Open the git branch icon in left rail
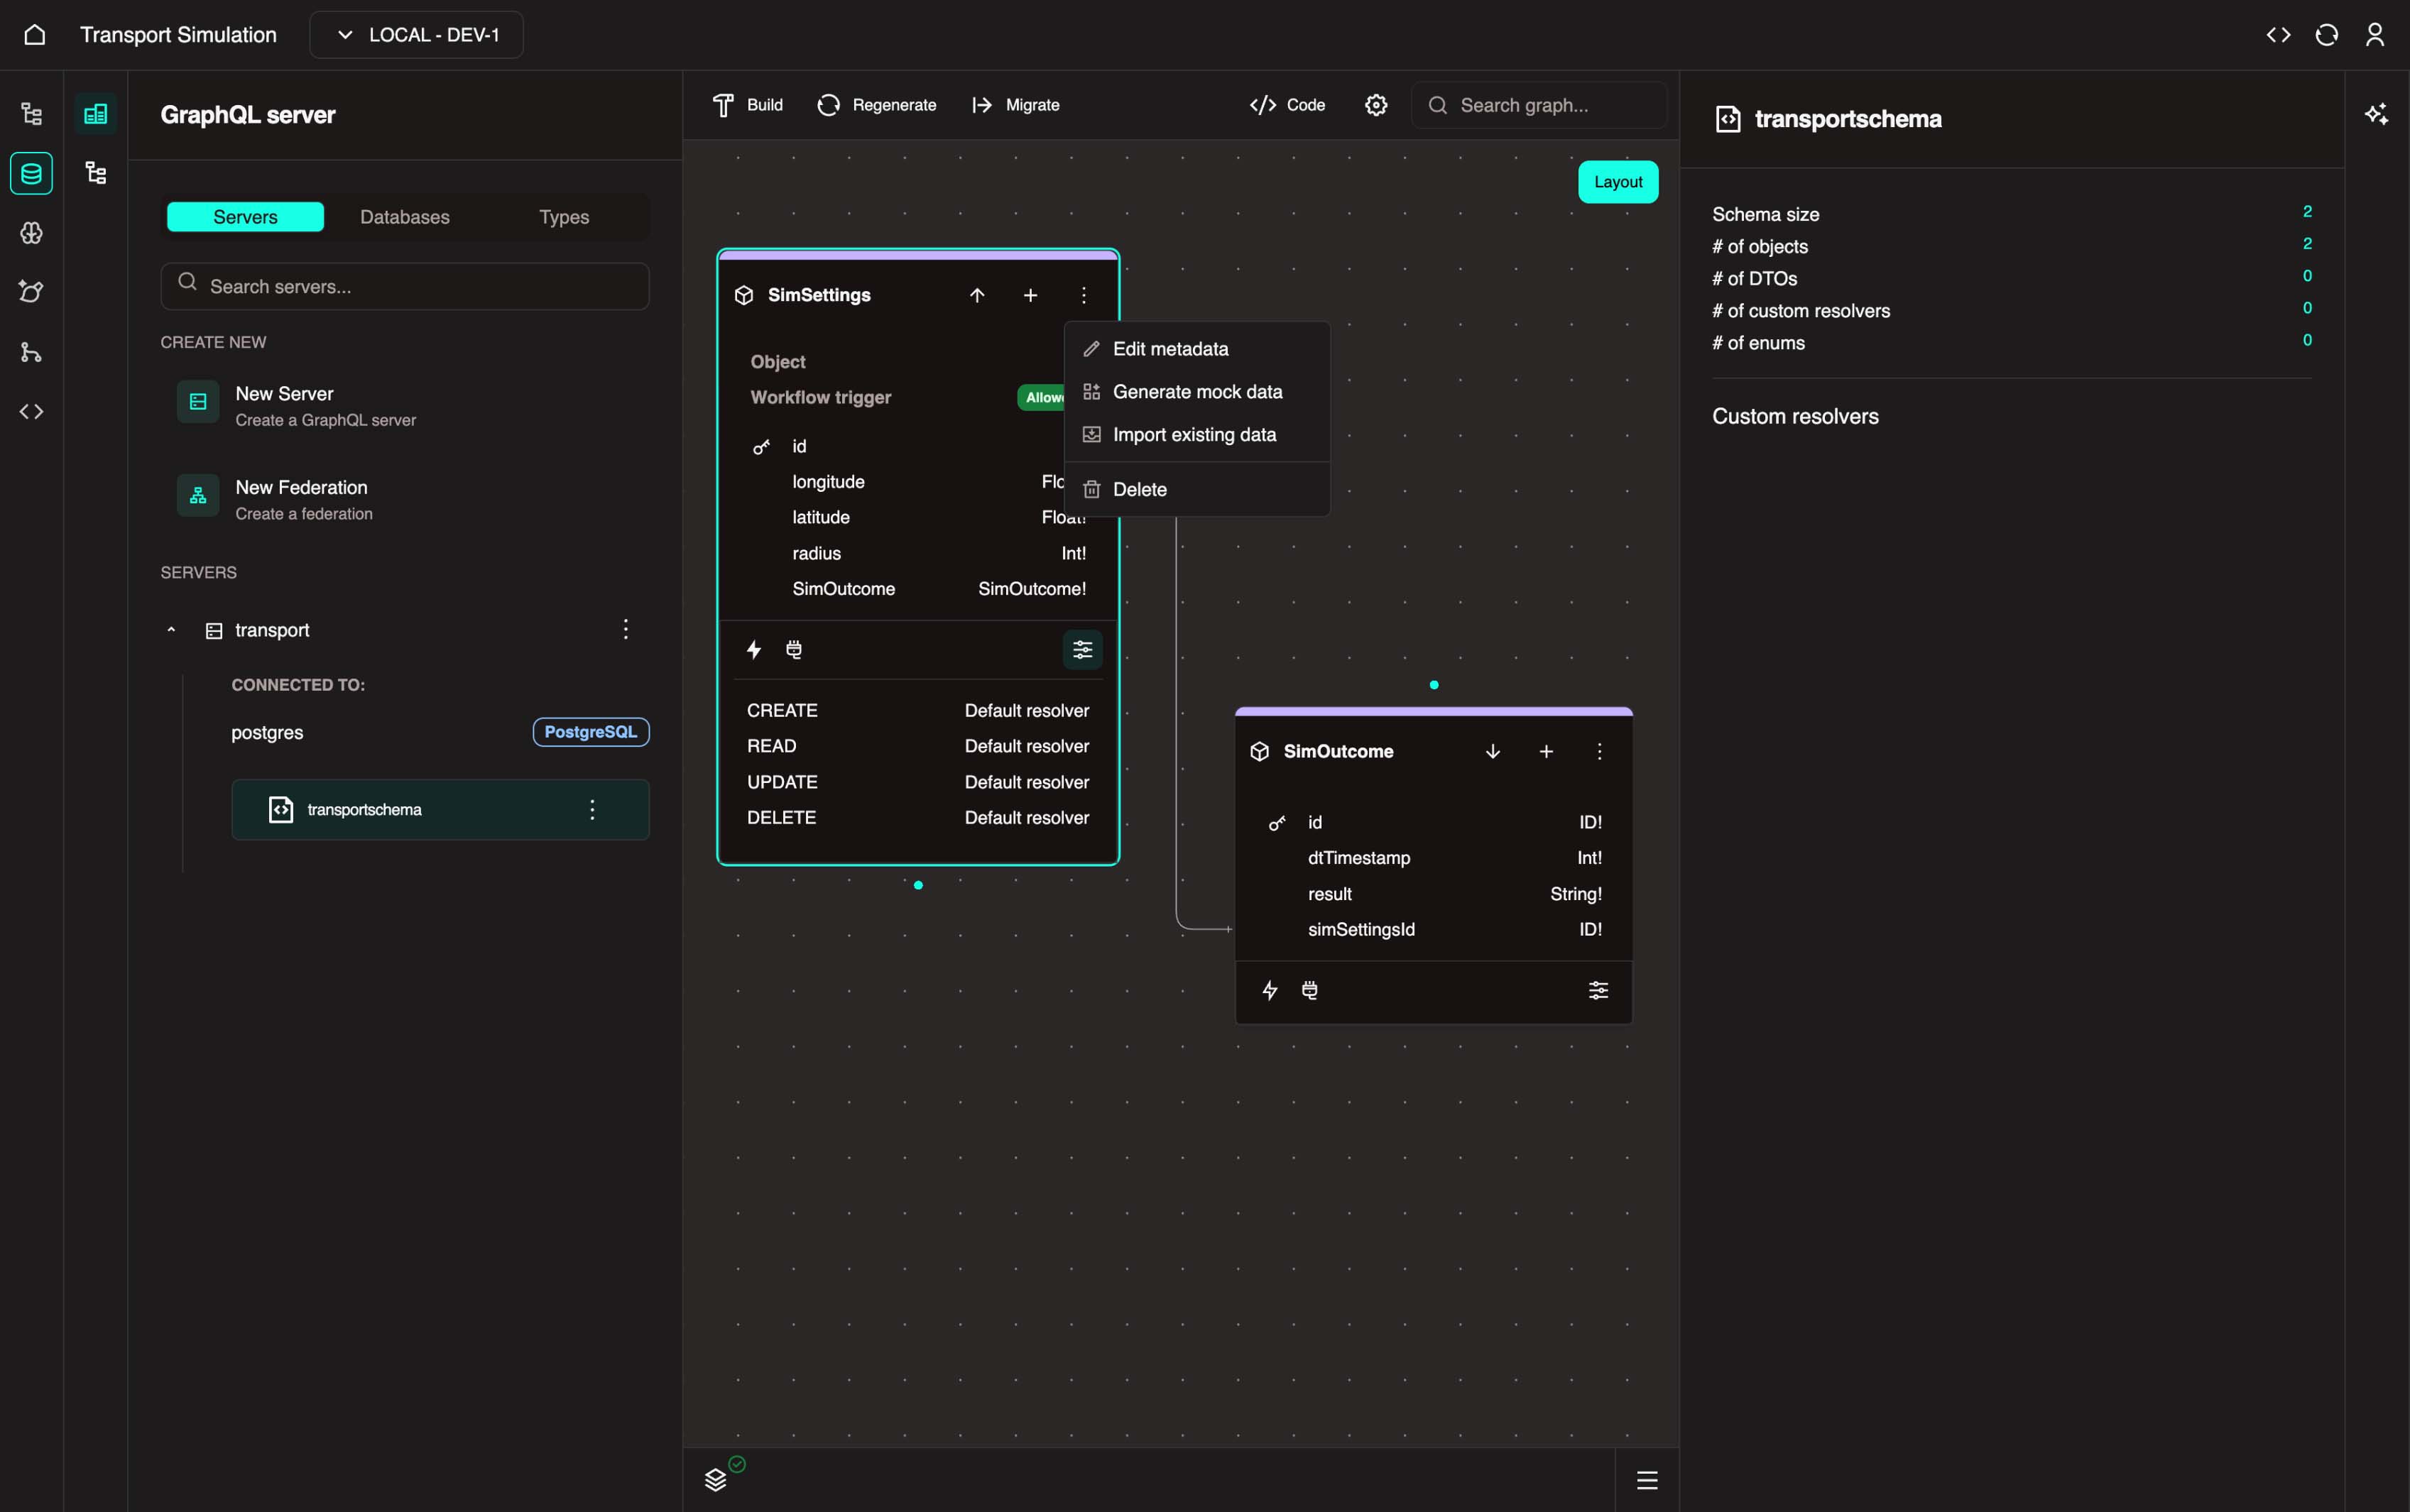 (31, 352)
